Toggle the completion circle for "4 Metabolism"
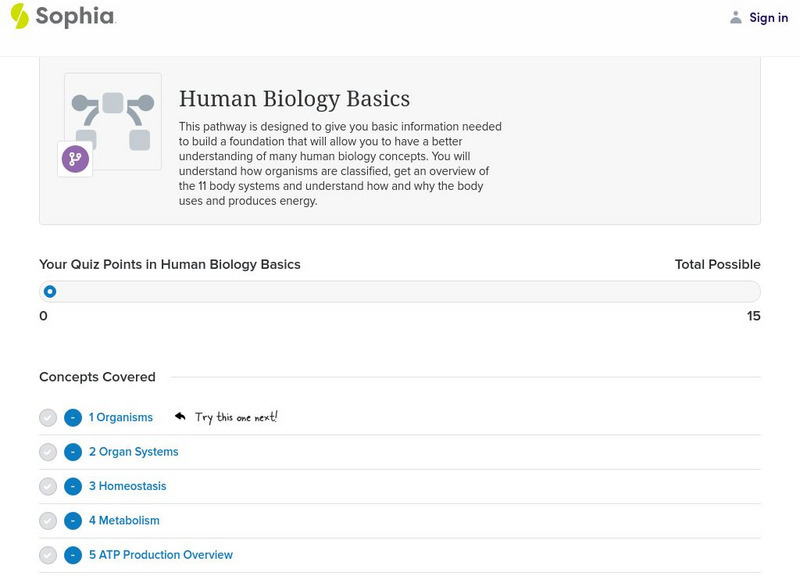The image size is (800, 576). pos(47,520)
